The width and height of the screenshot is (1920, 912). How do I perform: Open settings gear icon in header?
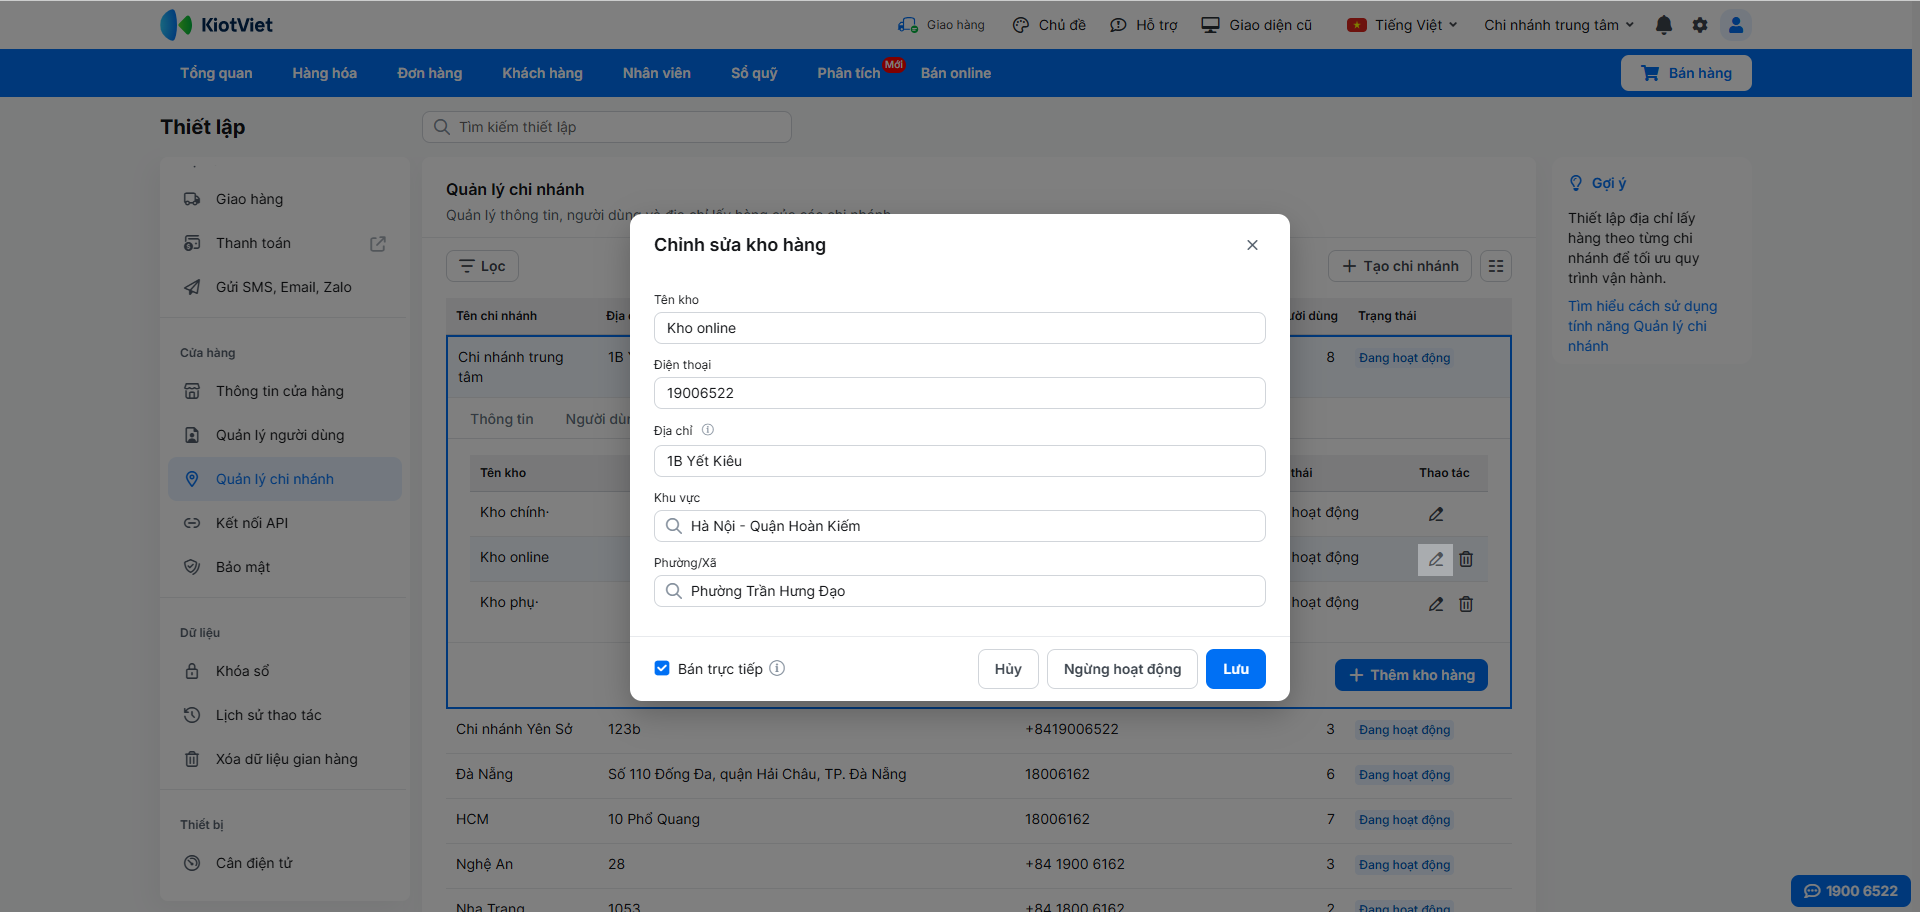tap(1700, 25)
